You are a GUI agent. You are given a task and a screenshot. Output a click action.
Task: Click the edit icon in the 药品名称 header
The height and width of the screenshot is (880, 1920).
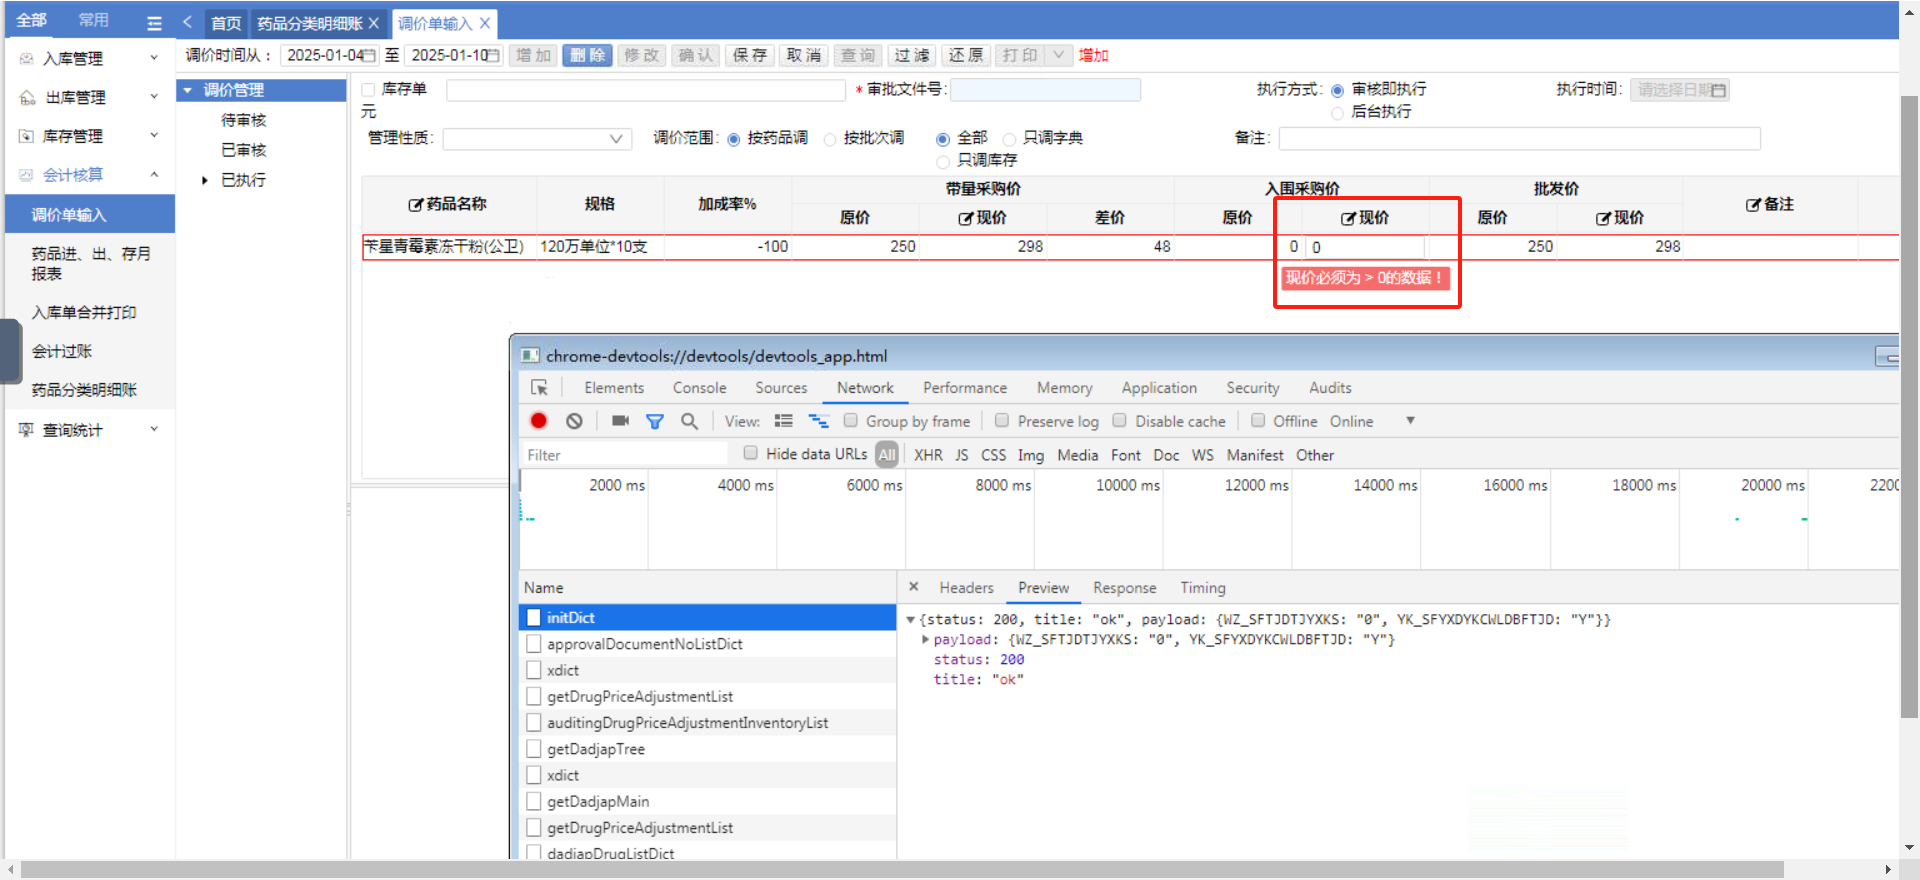coord(415,204)
